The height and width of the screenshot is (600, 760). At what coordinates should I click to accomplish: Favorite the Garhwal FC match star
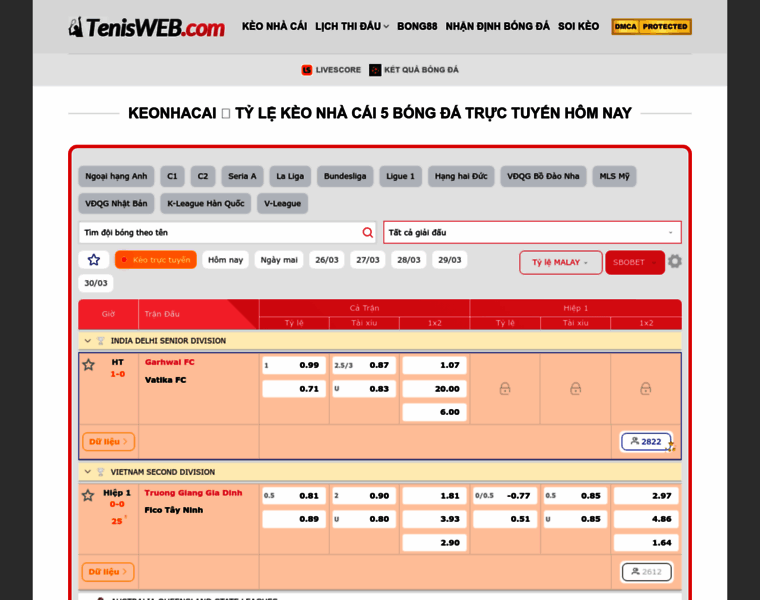pyautogui.click(x=89, y=364)
